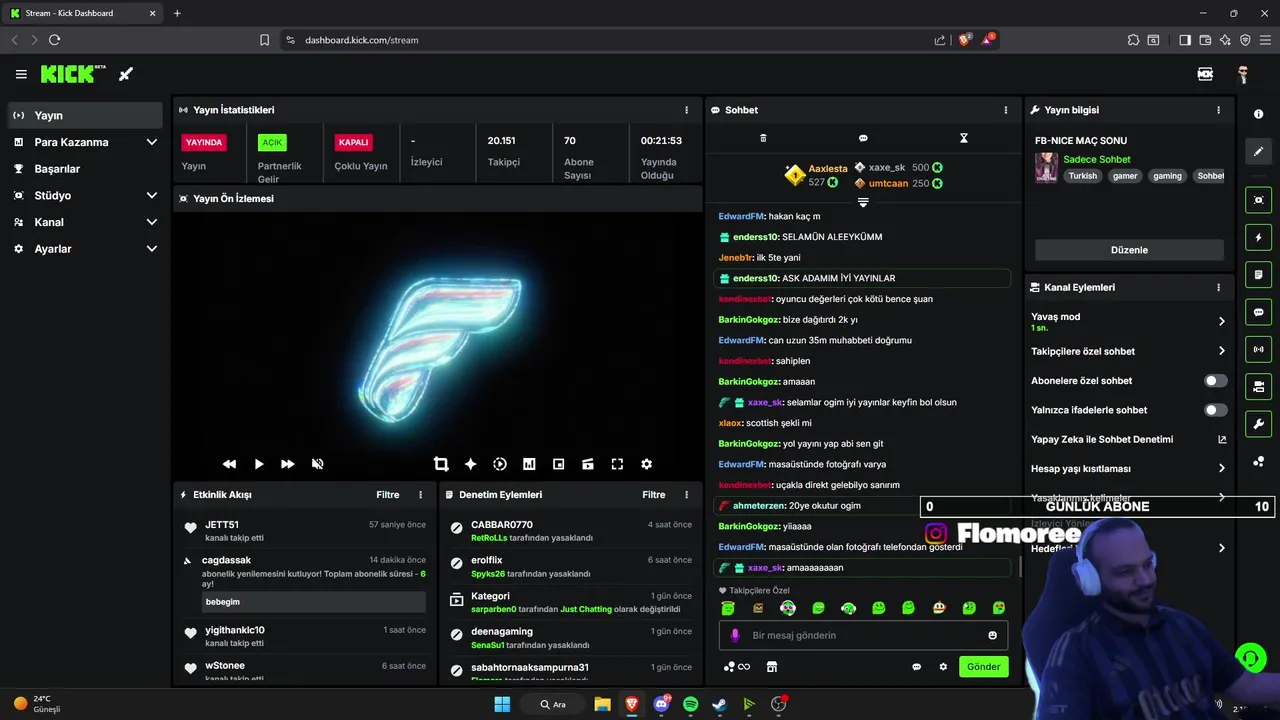Click the speech bubble icon at top of chat
The height and width of the screenshot is (720, 1280).
(863, 138)
